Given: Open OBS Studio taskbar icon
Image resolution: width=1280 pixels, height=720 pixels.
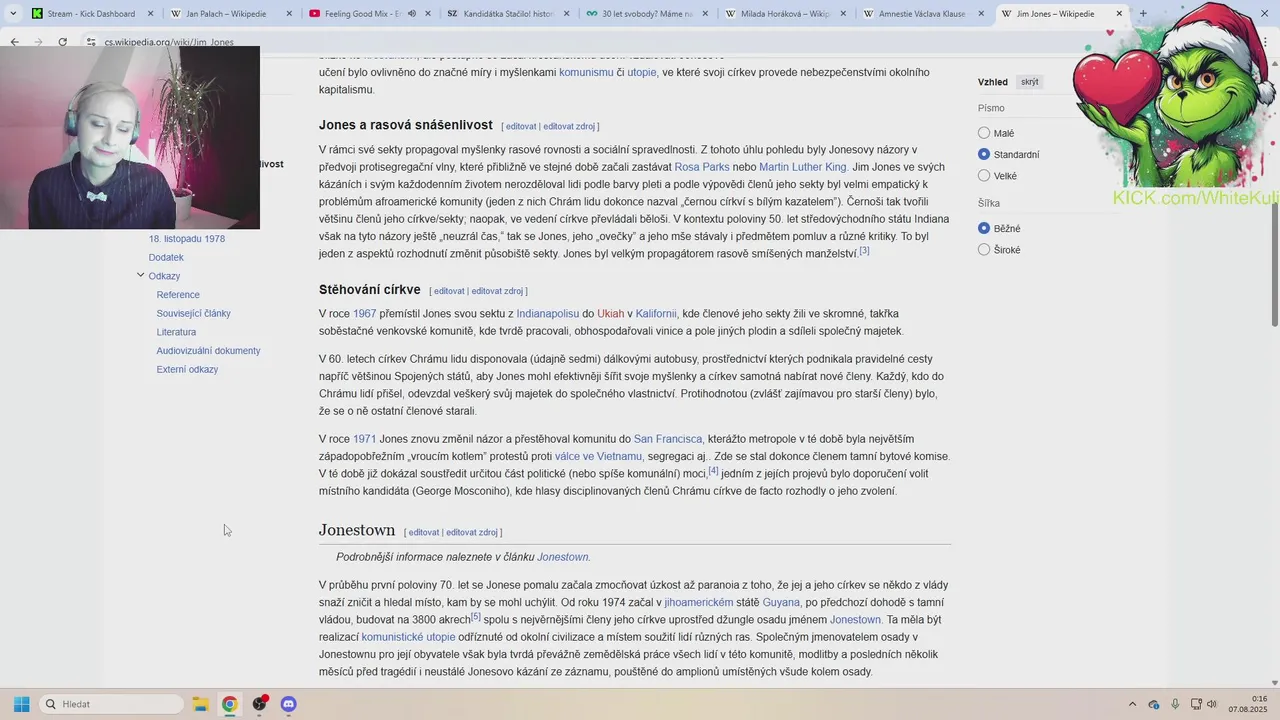Looking at the screenshot, I should (x=259, y=704).
